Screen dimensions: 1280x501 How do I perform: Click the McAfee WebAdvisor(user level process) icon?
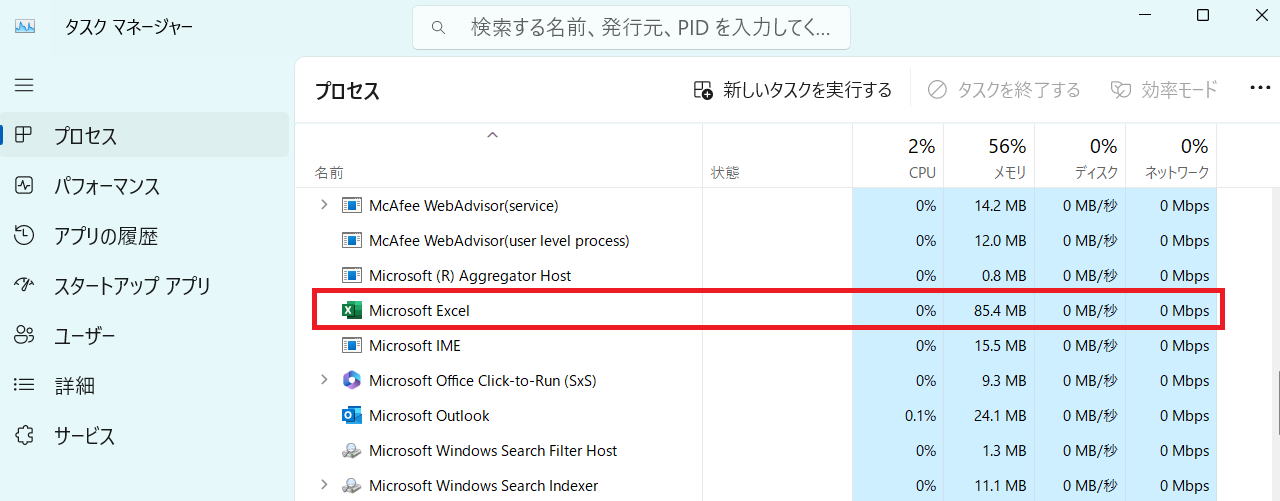coord(351,241)
